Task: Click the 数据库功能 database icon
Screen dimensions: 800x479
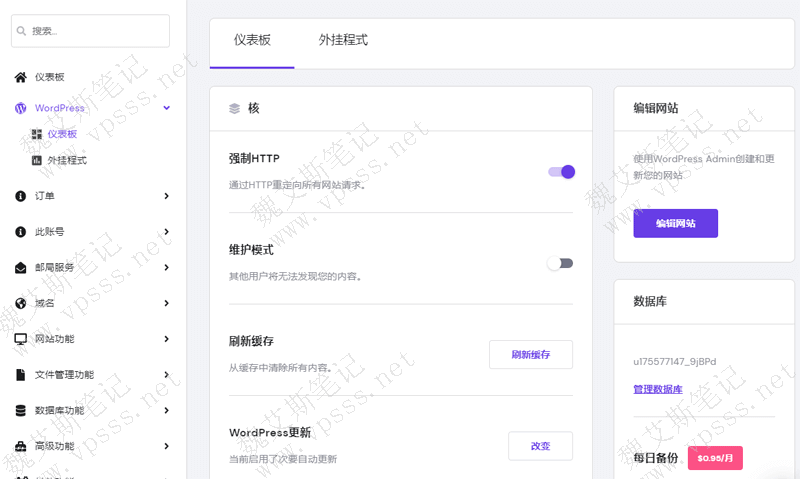Action: (x=20, y=410)
